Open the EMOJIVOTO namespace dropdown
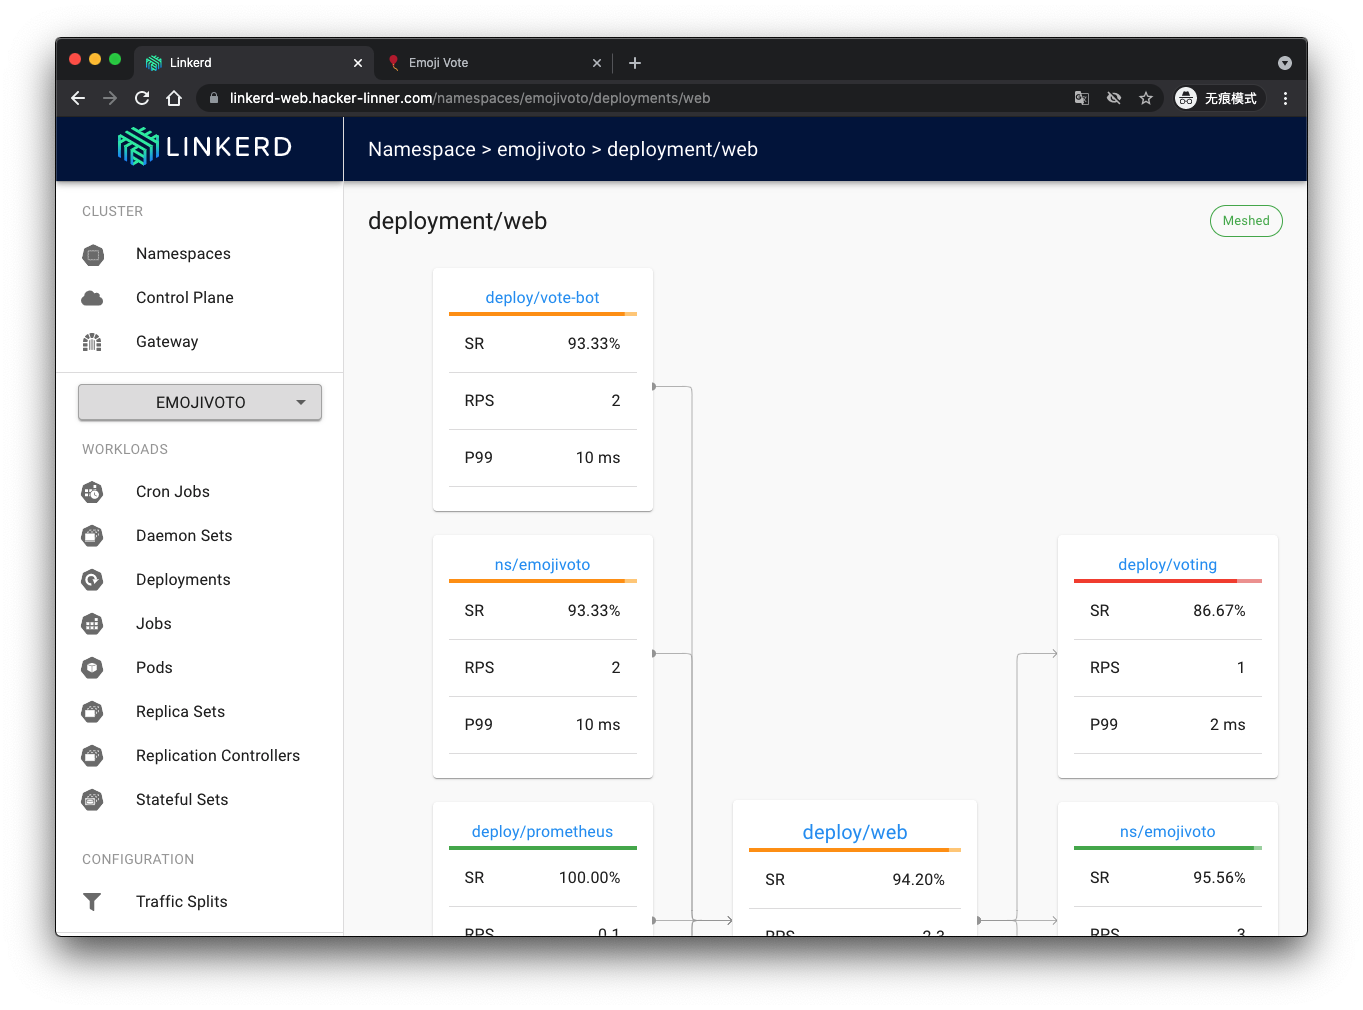 tap(200, 402)
